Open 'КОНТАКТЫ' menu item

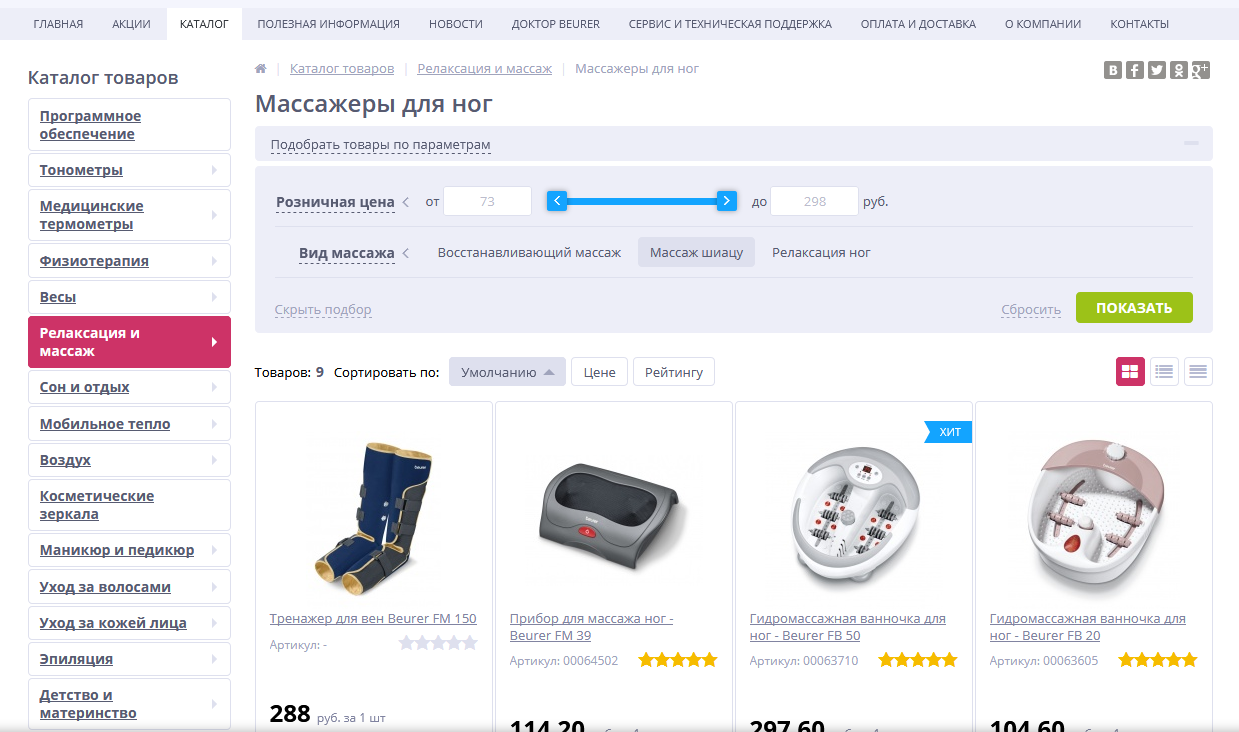[1139, 24]
